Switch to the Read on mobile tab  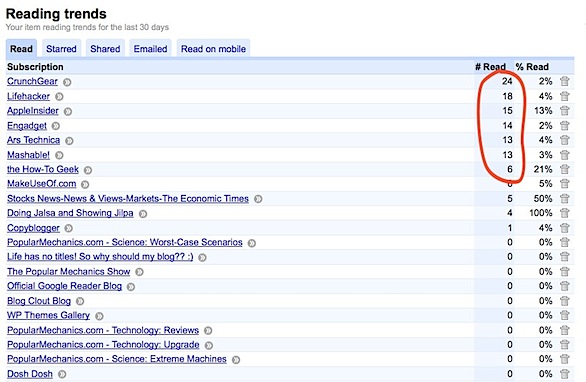213,49
